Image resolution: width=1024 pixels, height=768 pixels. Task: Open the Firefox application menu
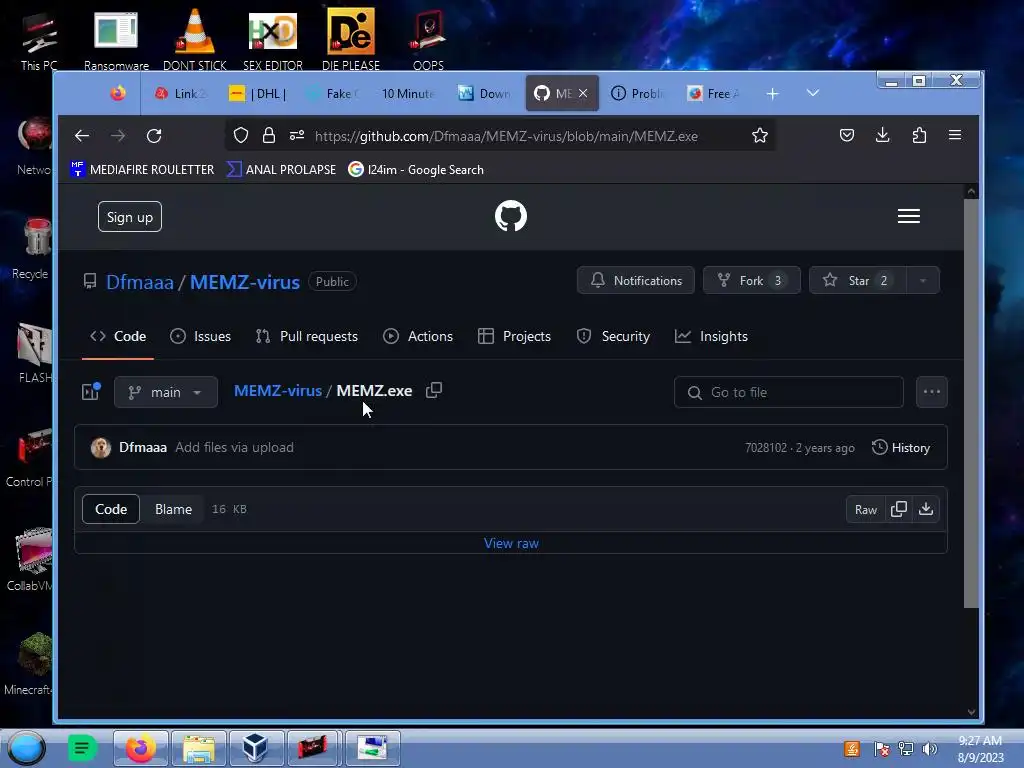click(955, 135)
